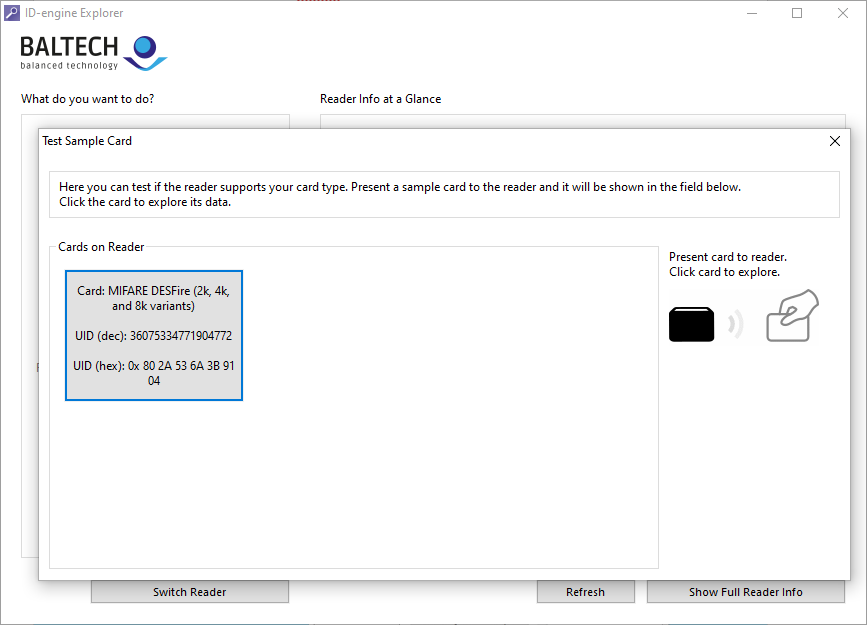867x625 pixels.
Task: Click 'Click card to explore.' text
Action: pos(724,272)
